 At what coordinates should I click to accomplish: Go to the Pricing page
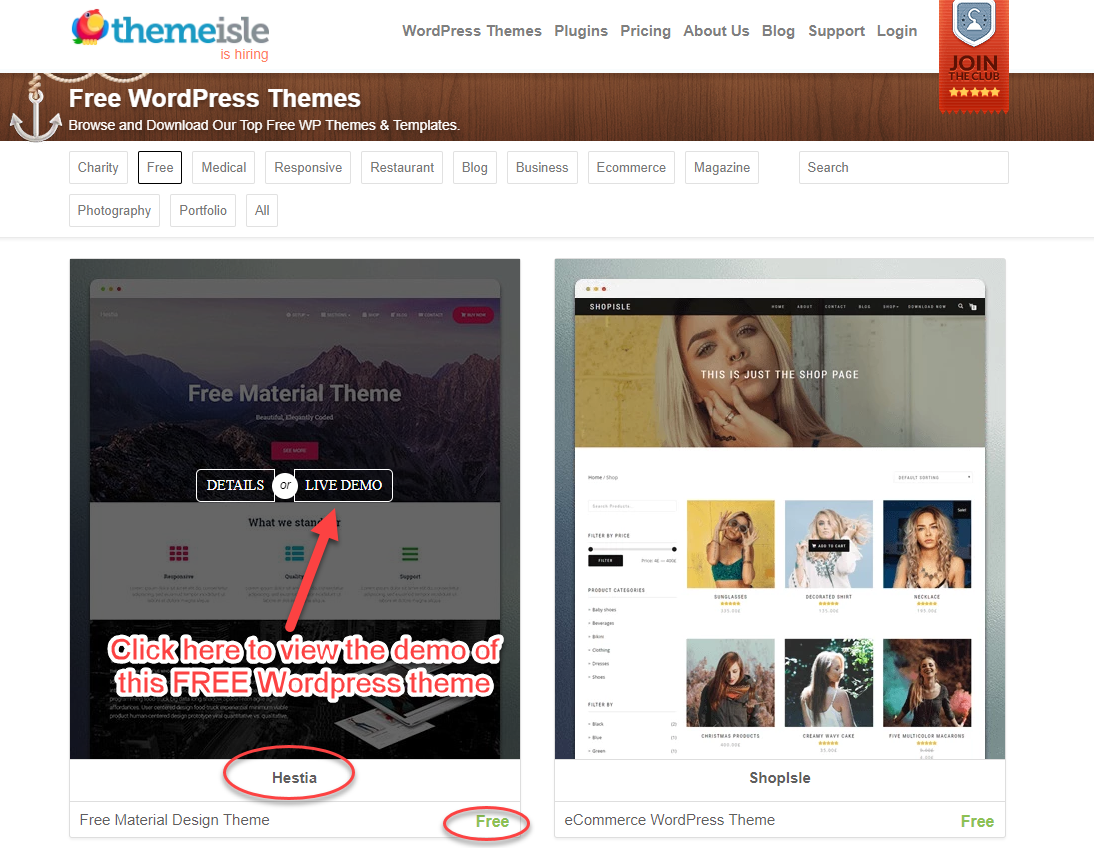pyautogui.click(x=645, y=31)
